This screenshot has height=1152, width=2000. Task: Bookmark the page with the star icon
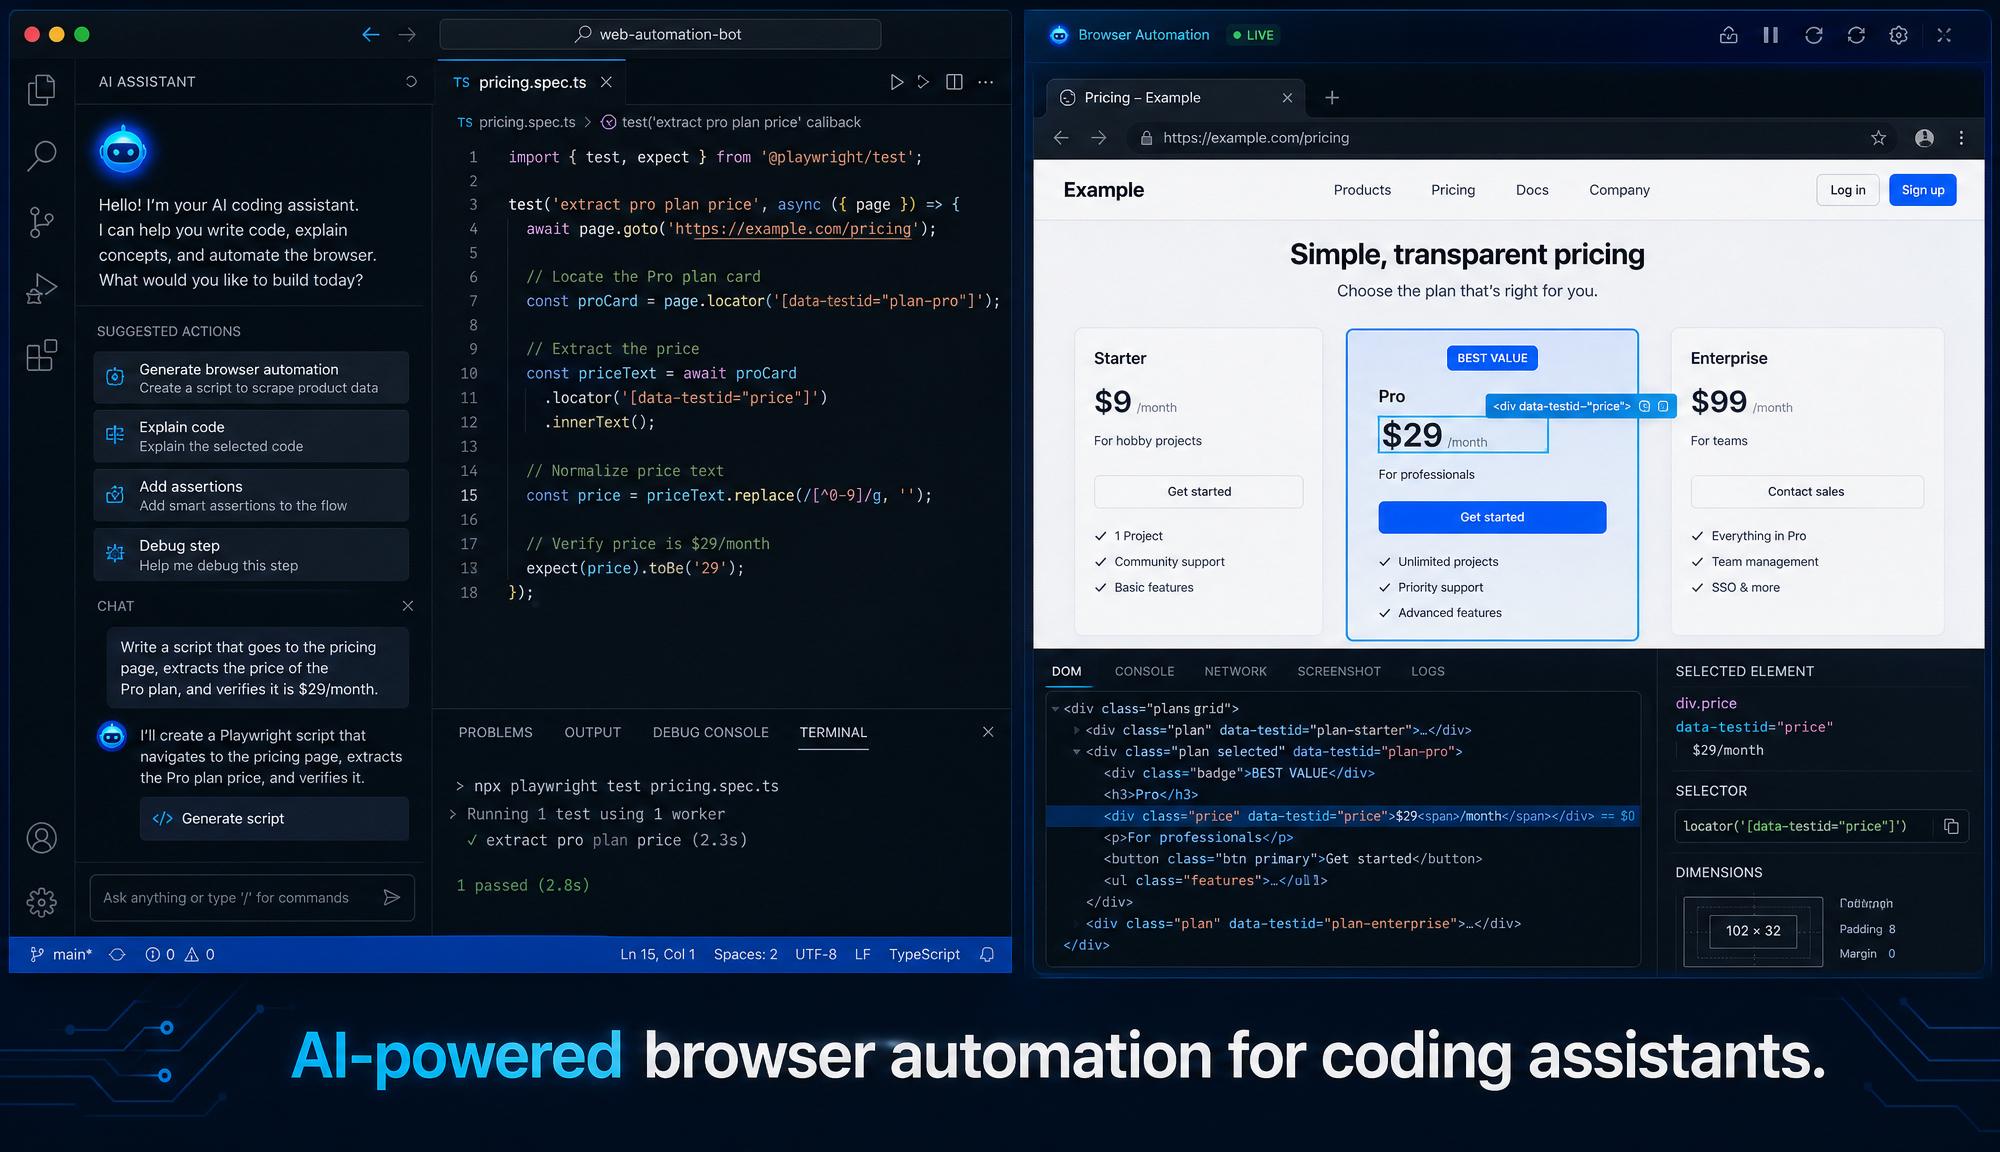tap(1878, 138)
